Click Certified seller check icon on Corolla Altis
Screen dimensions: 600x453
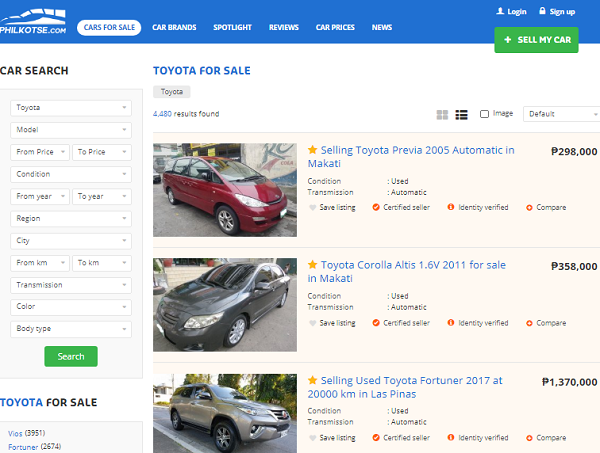pyautogui.click(x=376, y=323)
